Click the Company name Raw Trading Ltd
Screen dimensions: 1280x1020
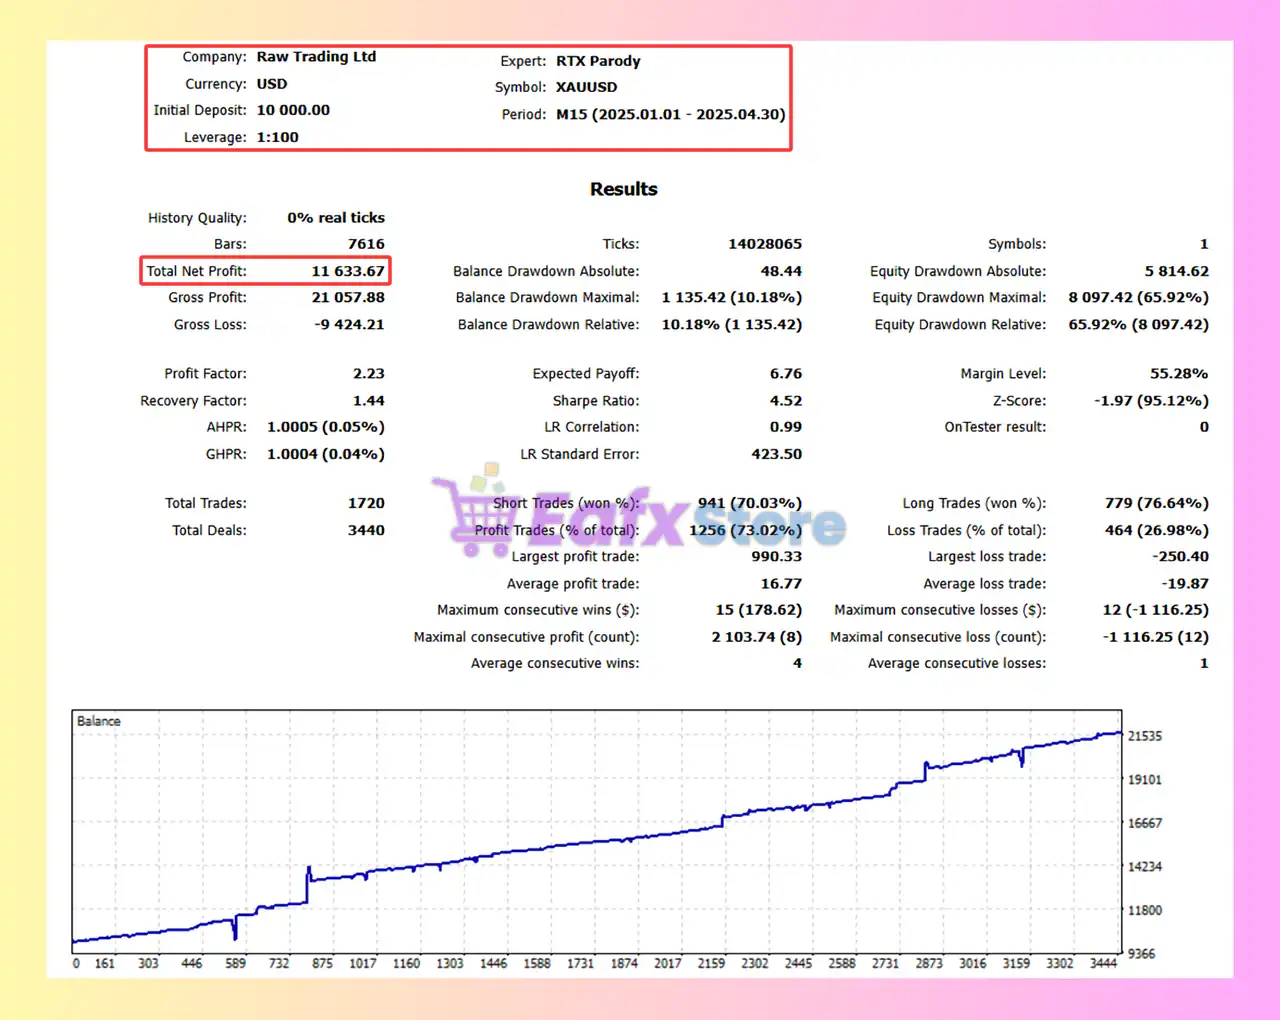(316, 56)
